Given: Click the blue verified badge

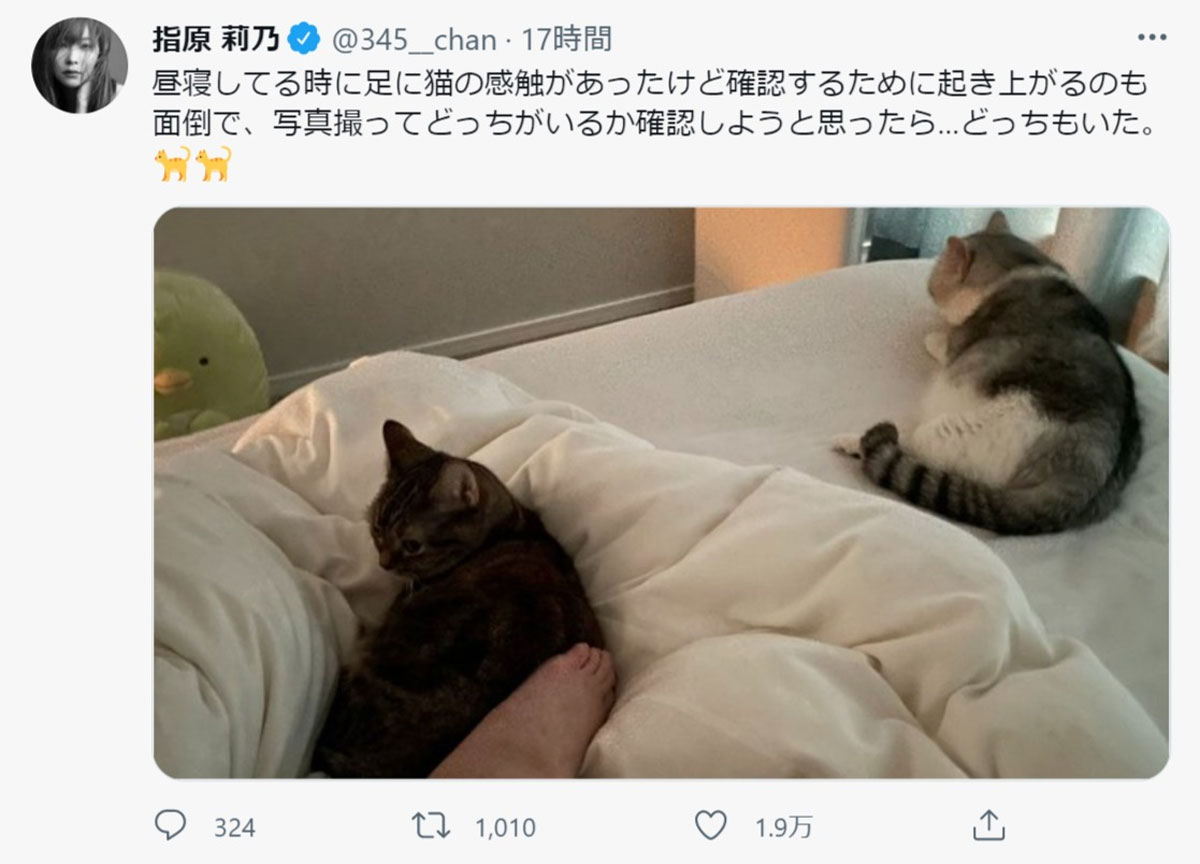Looking at the screenshot, I should point(304,39).
